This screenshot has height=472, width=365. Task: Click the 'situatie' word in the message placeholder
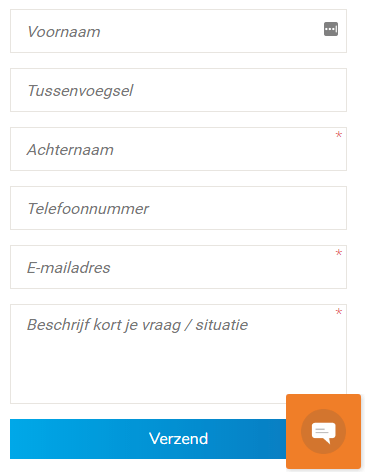pyautogui.click(x=222, y=325)
